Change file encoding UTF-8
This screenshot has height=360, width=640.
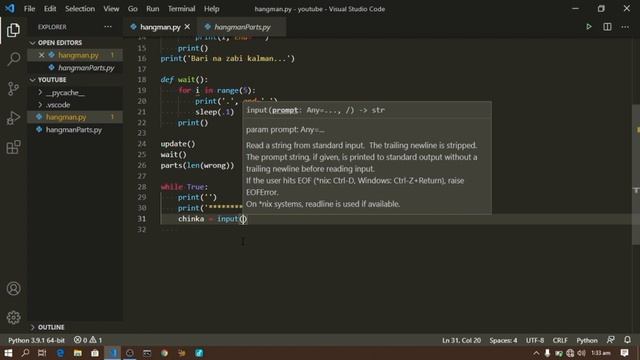535,340
